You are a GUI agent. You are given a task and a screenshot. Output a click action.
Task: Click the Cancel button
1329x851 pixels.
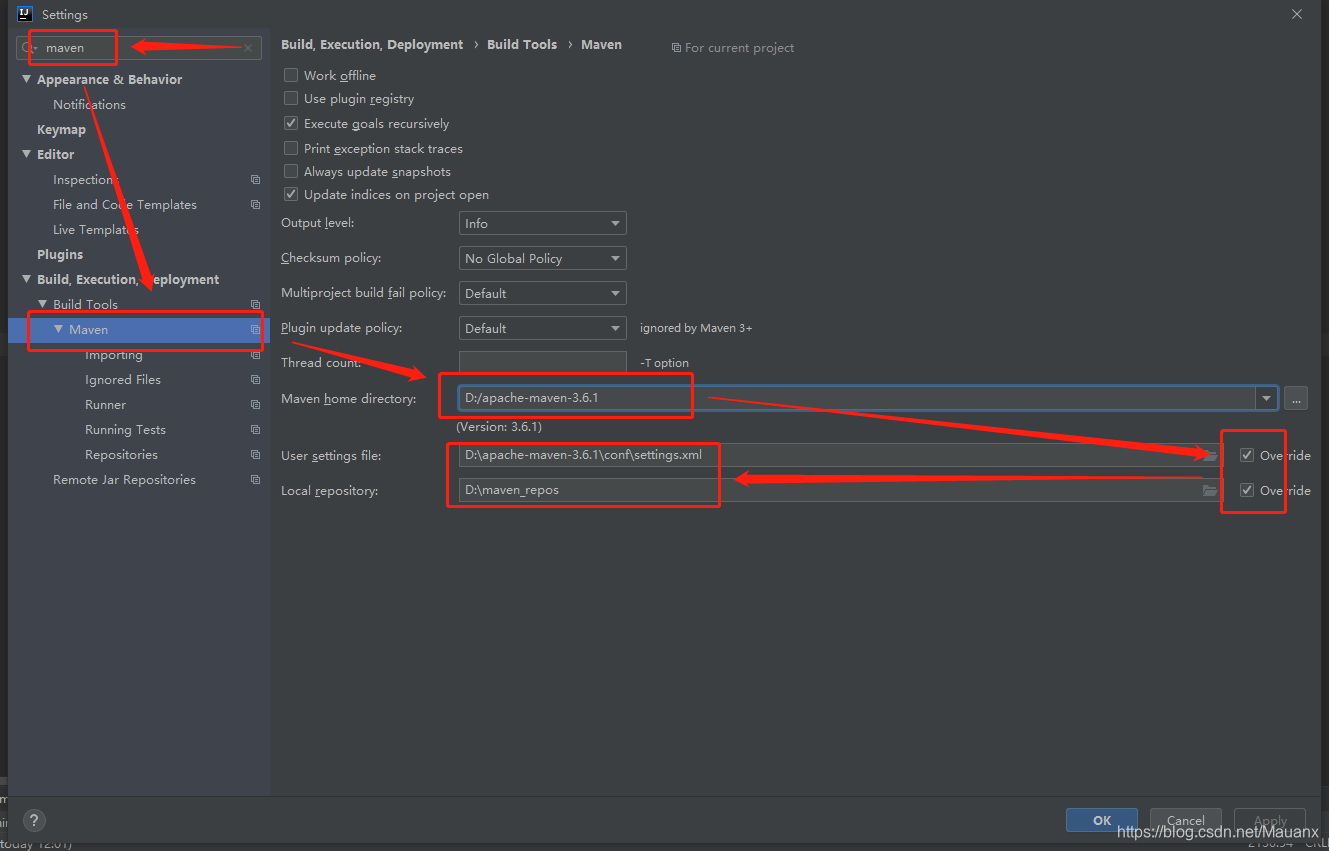(x=1186, y=820)
